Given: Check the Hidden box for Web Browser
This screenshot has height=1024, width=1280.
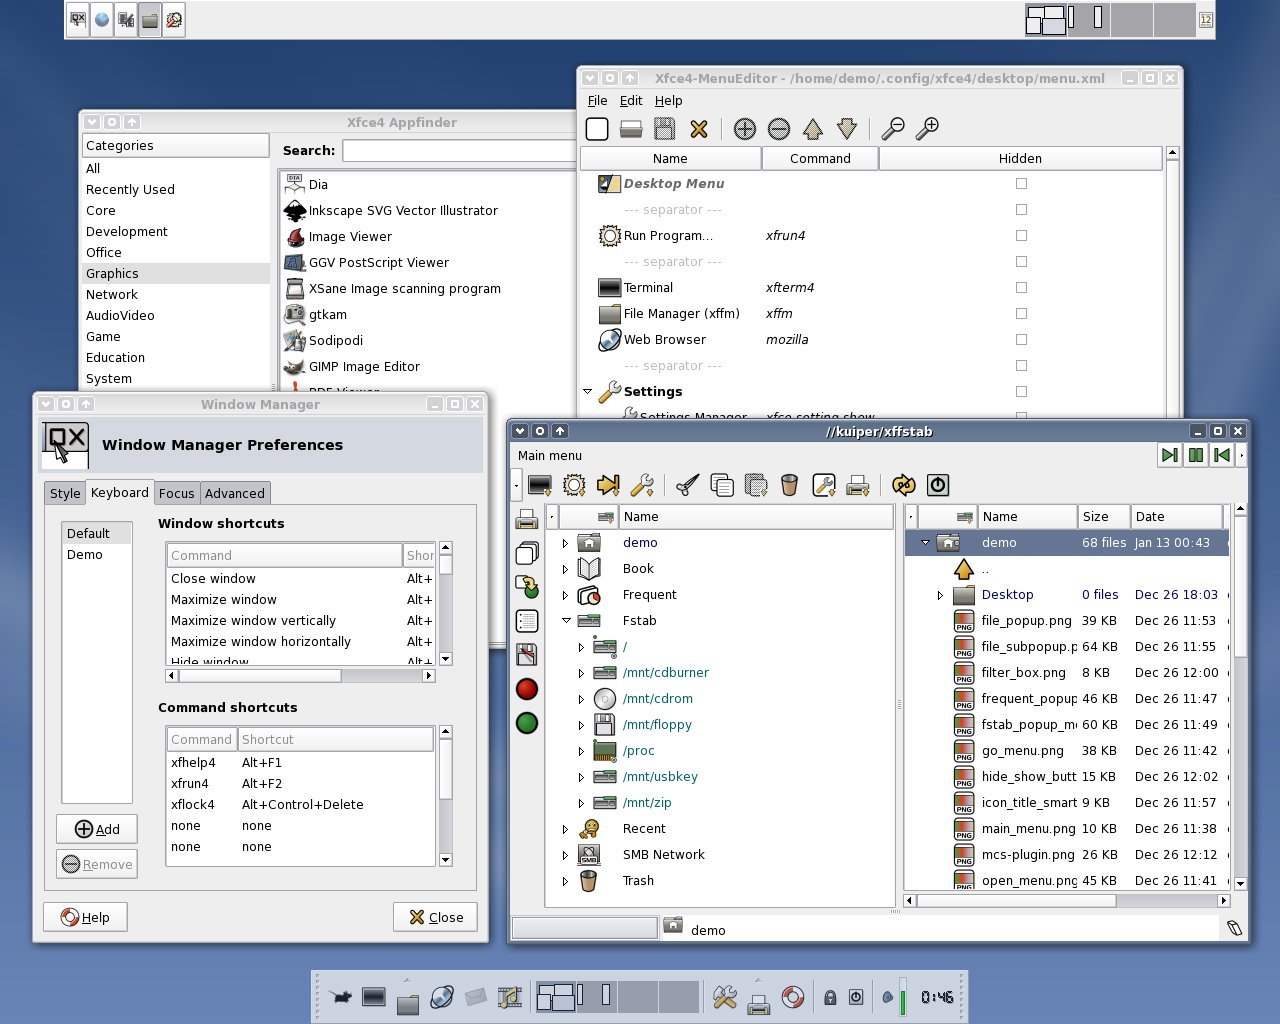Looking at the screenshot, I should pyautogui.click(x=1021, y=340).
